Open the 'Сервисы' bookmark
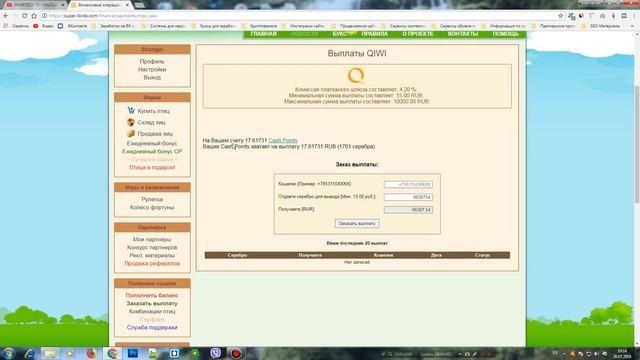640x360 pixels. coord(16,26)
